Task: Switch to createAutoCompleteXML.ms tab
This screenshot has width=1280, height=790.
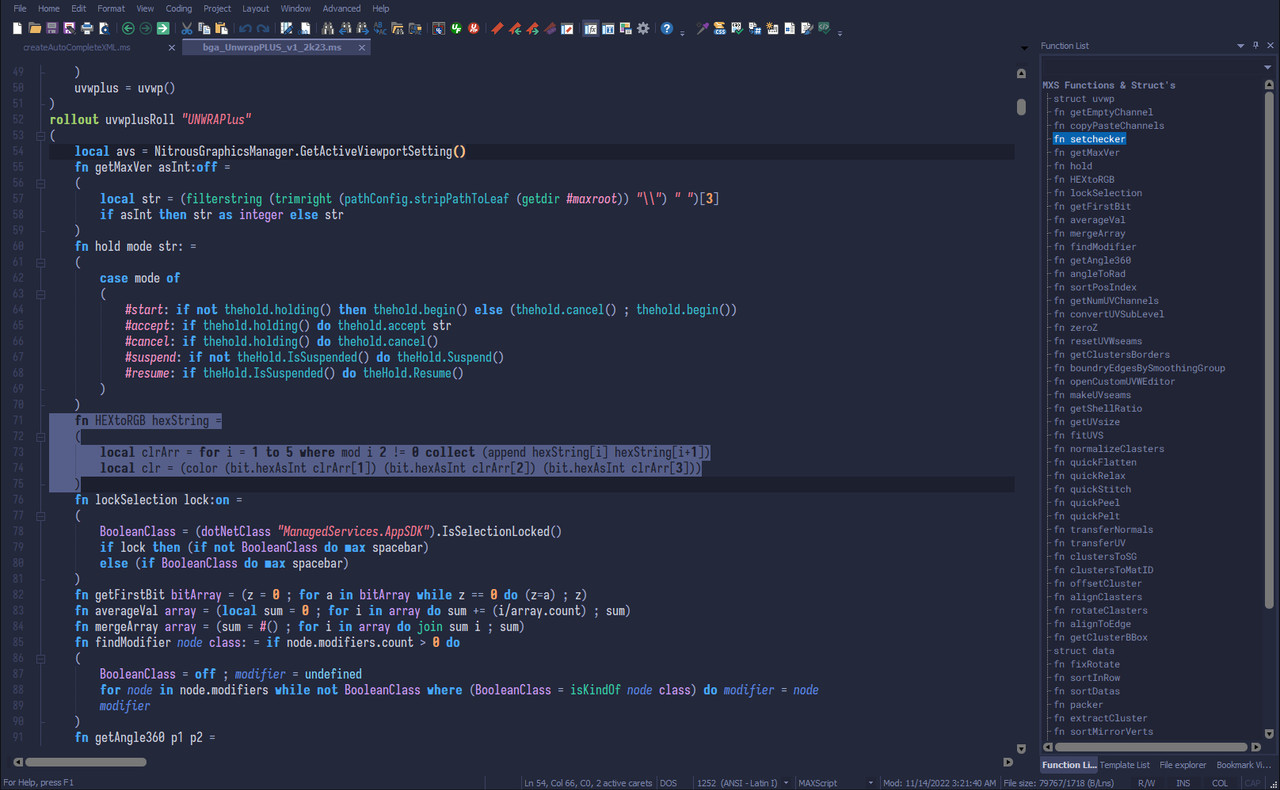Action: 76,47
